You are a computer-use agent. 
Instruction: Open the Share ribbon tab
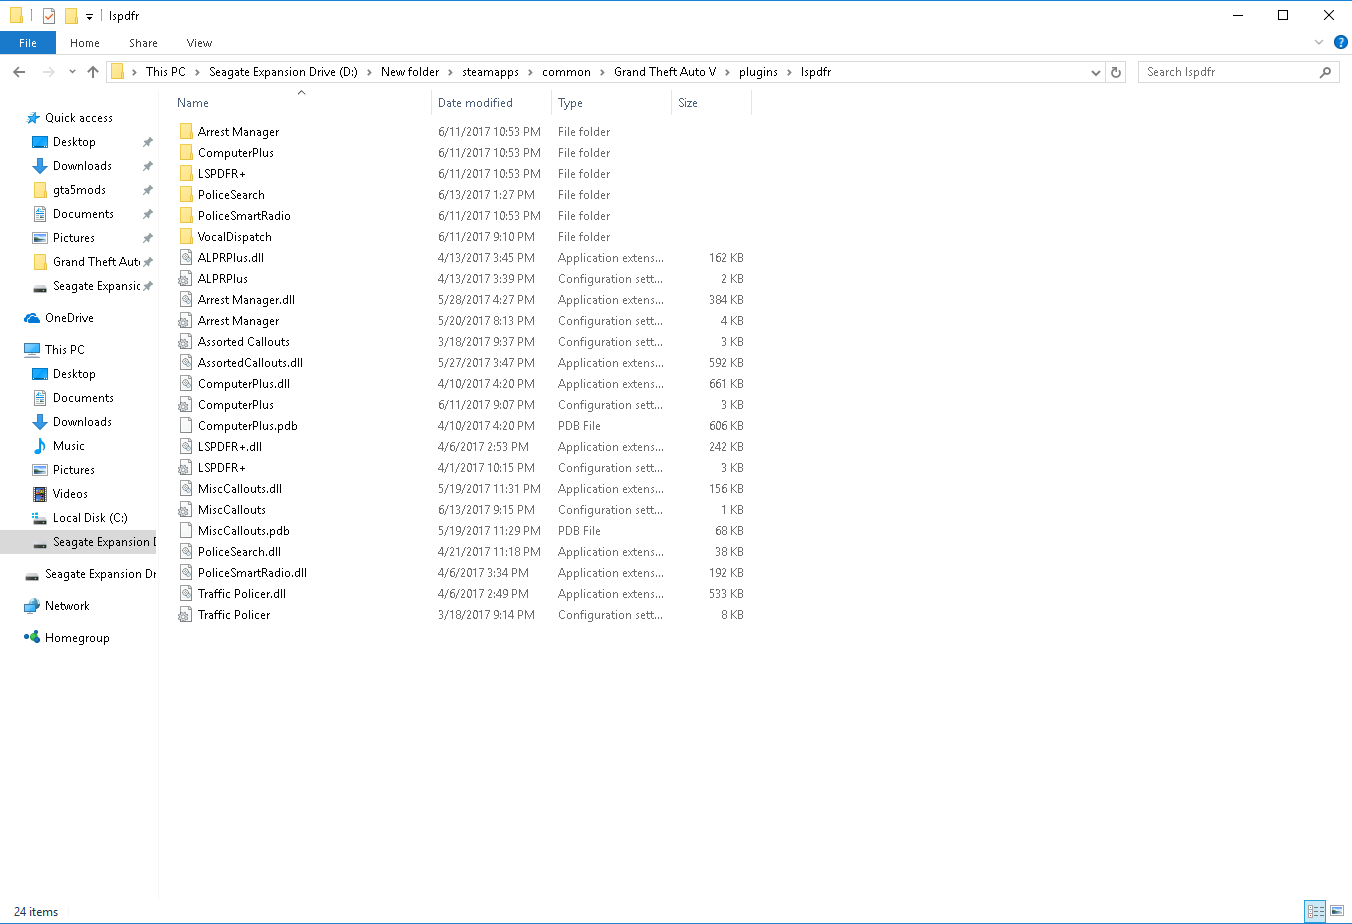tap(143, 43)
